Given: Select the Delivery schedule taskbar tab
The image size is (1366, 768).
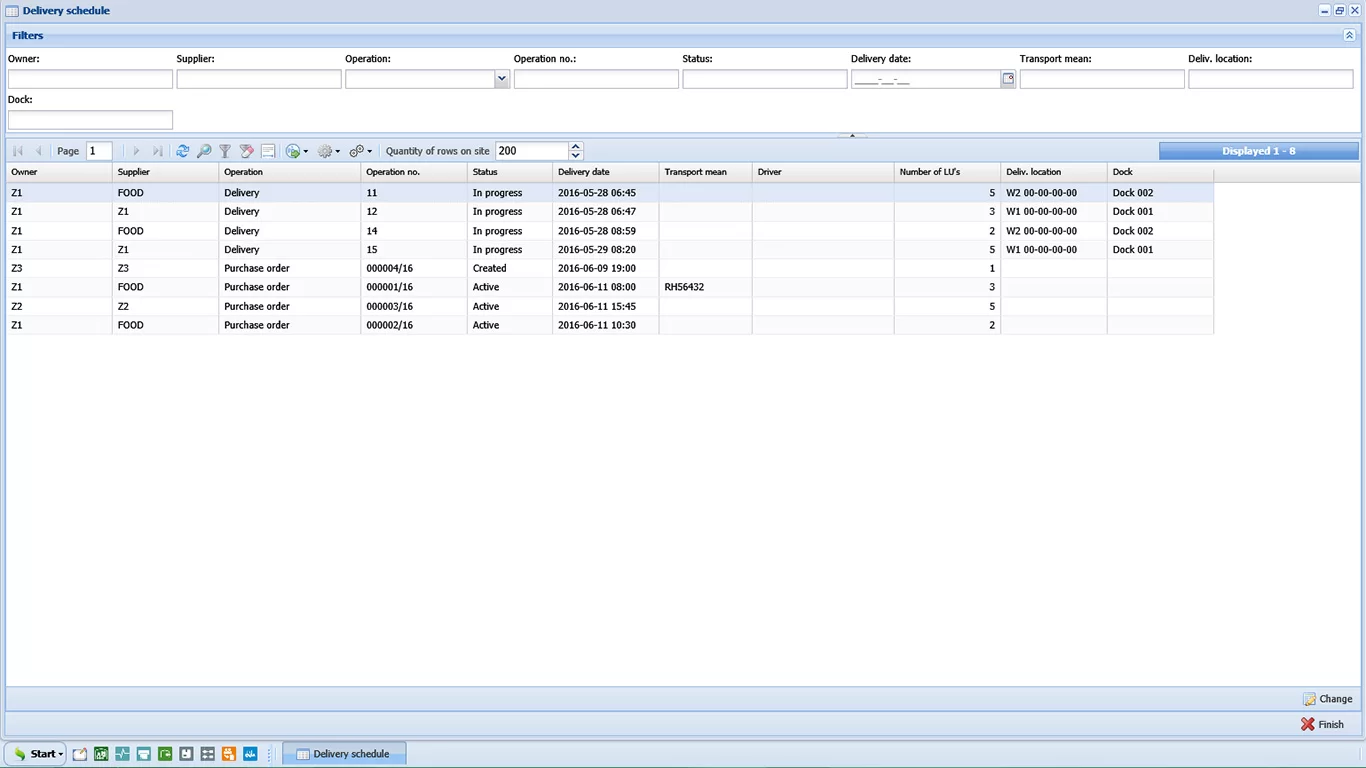Looking at the screenshot, I should [344, 754].
